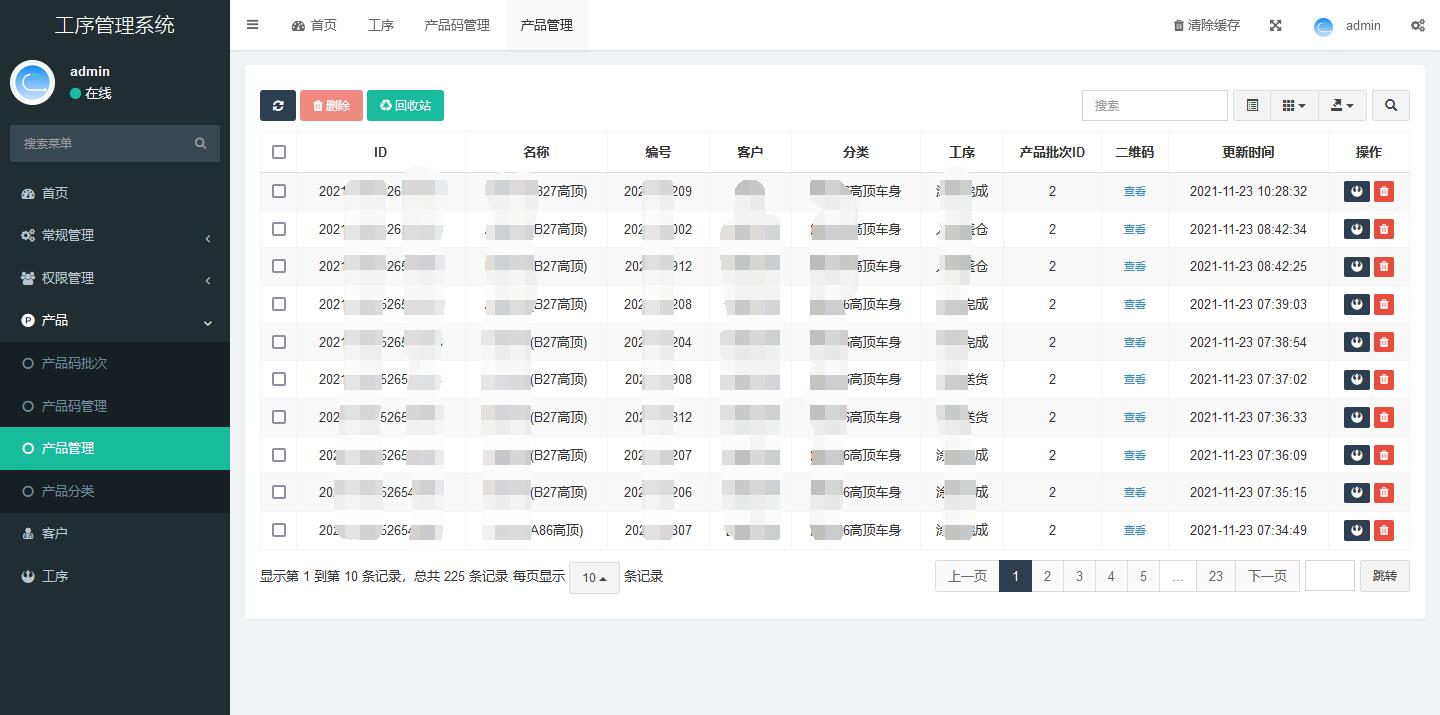Collapse the 产品 sidebar menu
Screen dimensions: 1440x715
[x=115, y=320]
